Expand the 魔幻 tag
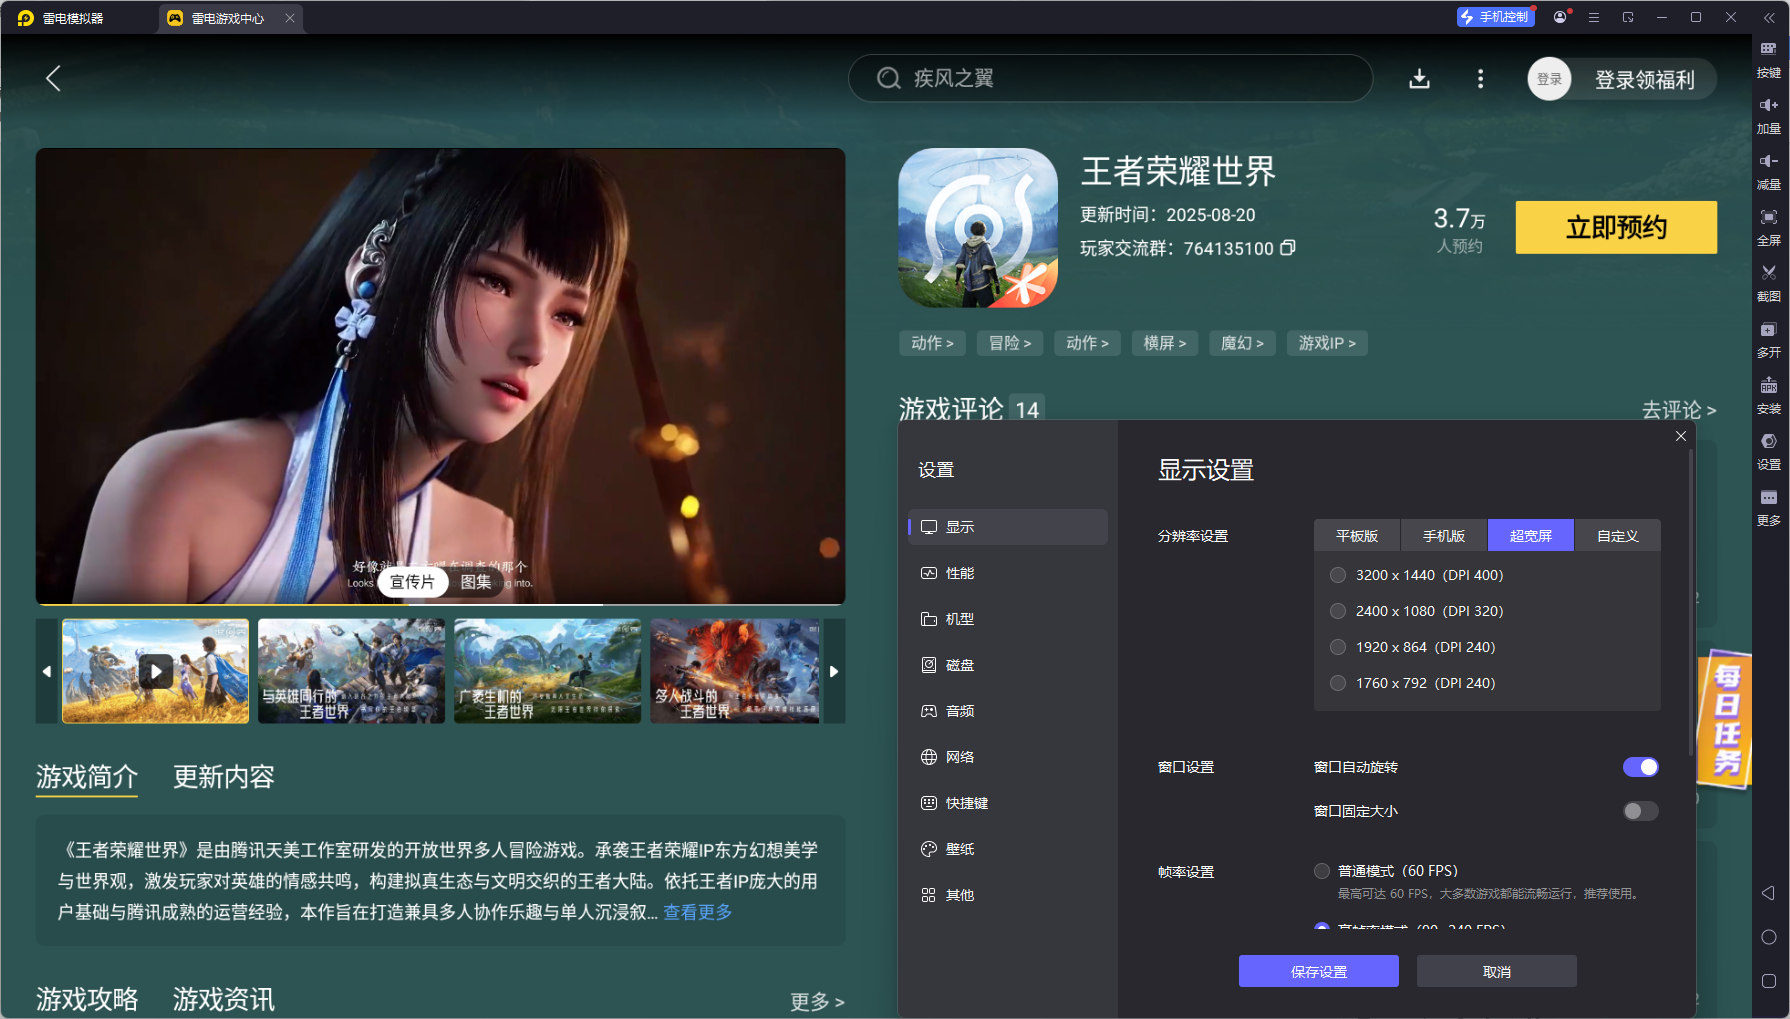 [x=1242, y=343]
